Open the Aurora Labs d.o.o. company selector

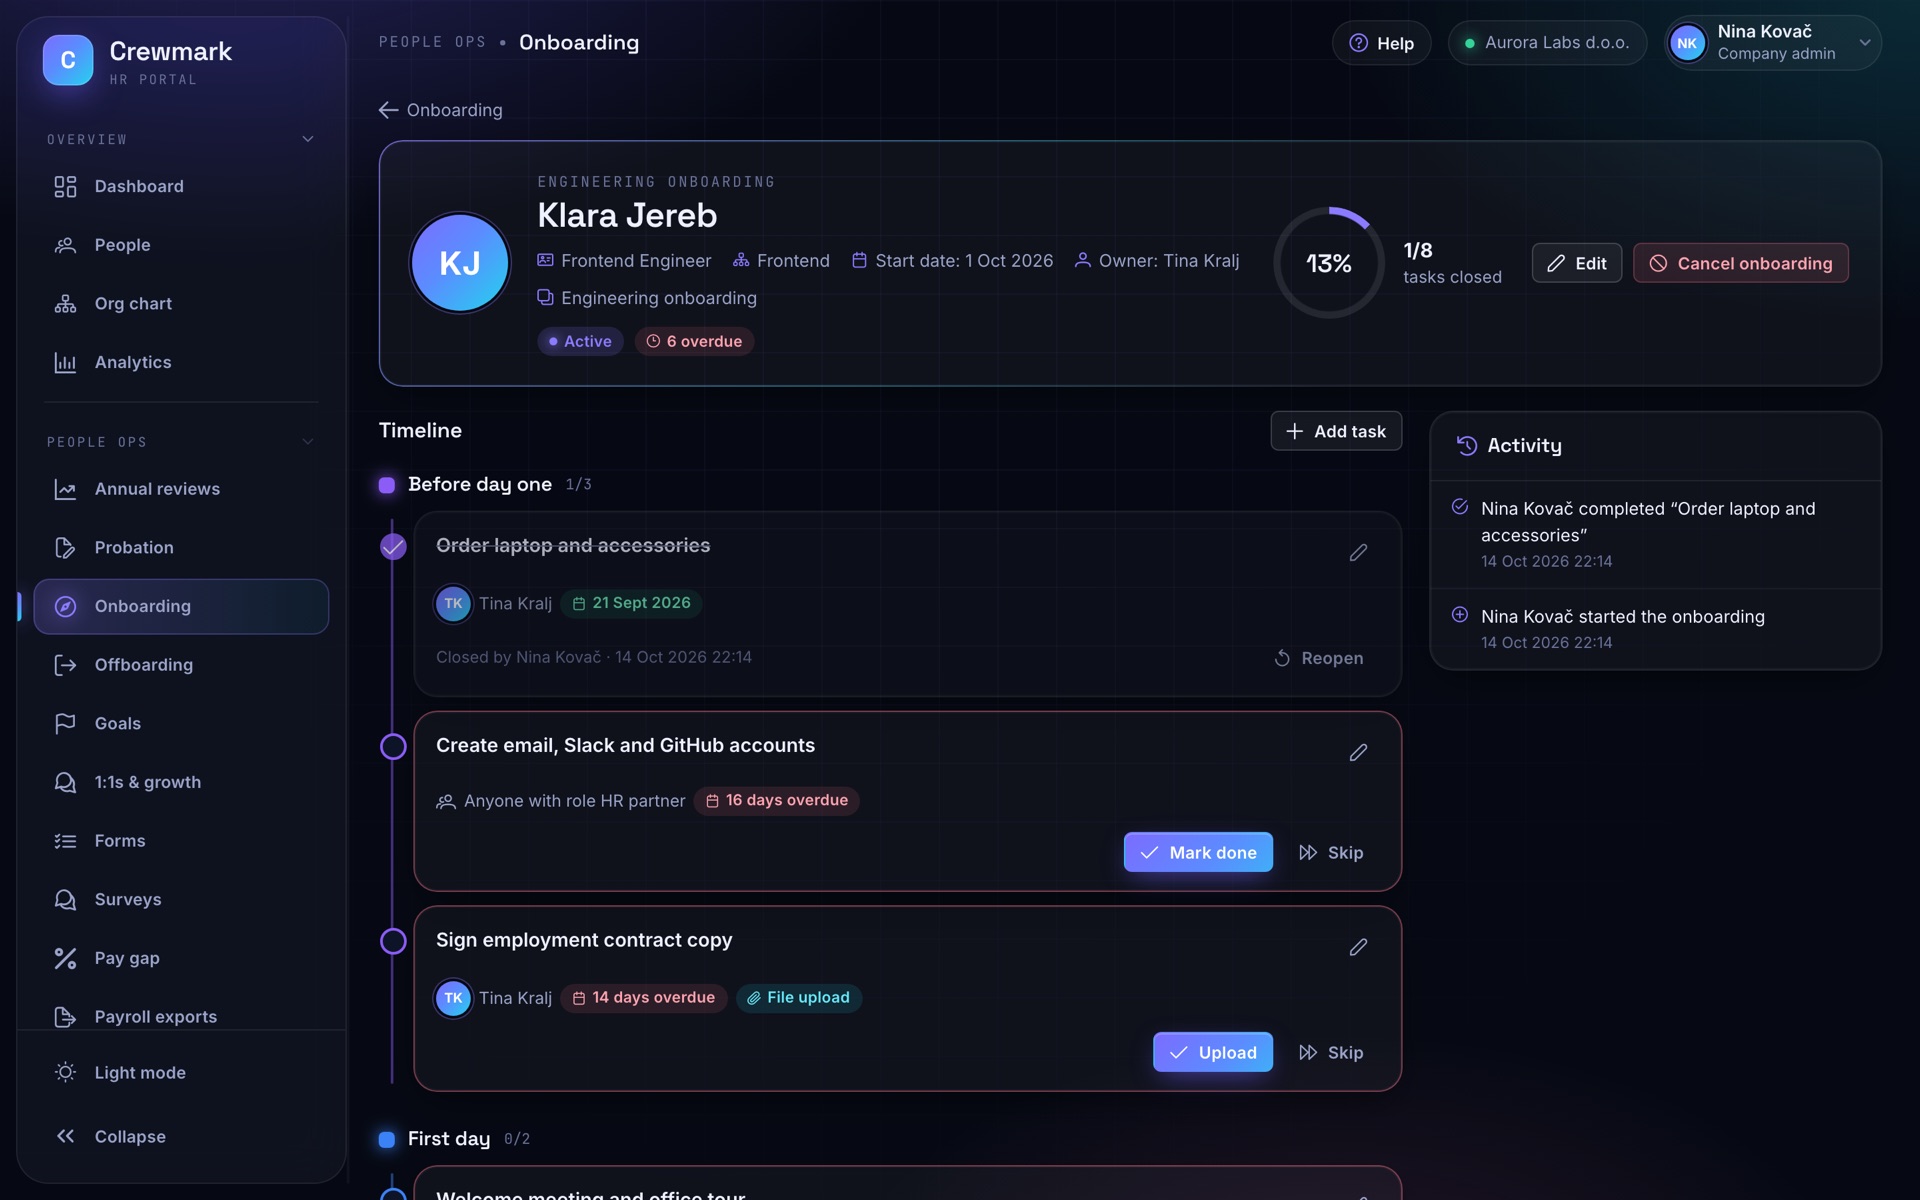[x=1547, y=43]
